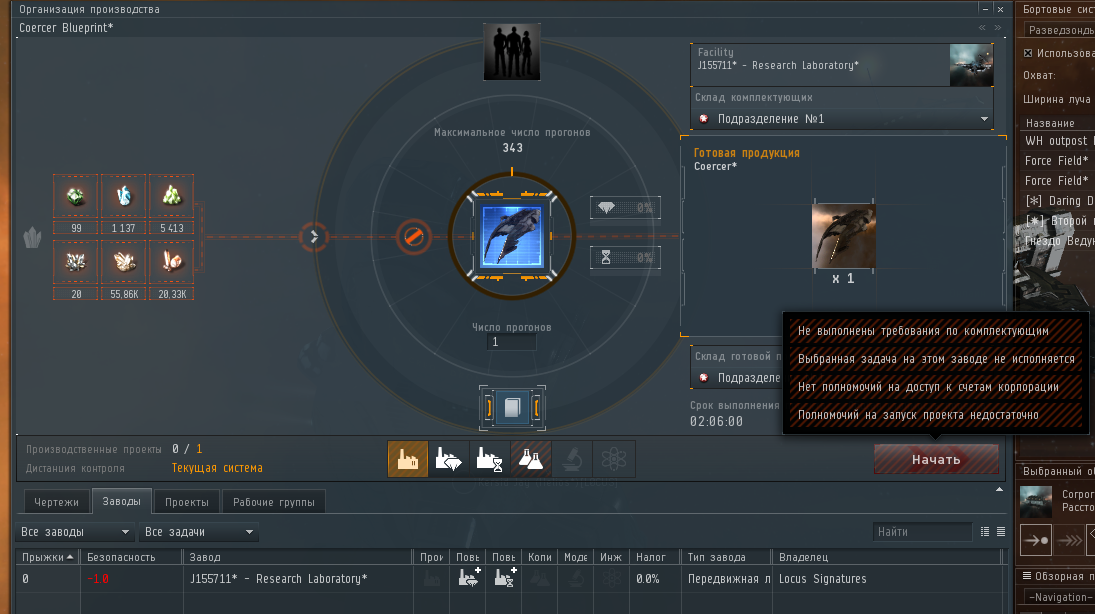
Task: Sort by Безопасность column header
Action: coord(131,557)
